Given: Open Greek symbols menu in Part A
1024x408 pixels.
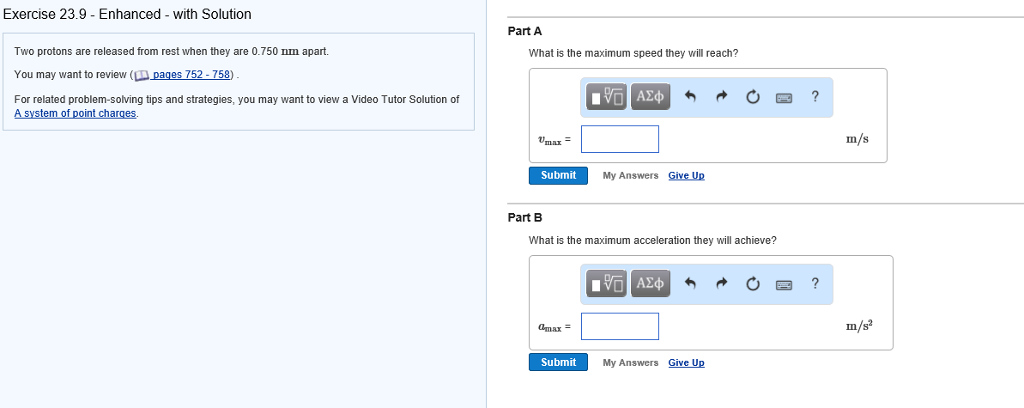Looking at the screenshot, I should tap(649, 96).
